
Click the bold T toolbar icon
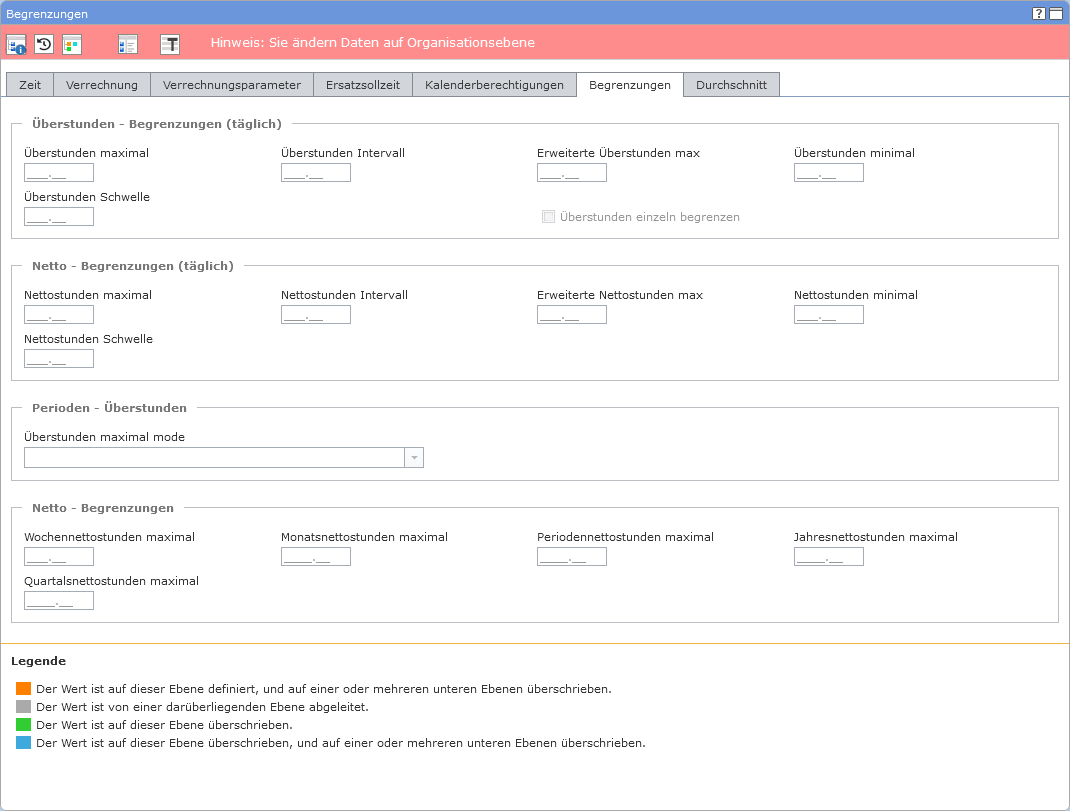pyautogui.click(x=170, y=44)
